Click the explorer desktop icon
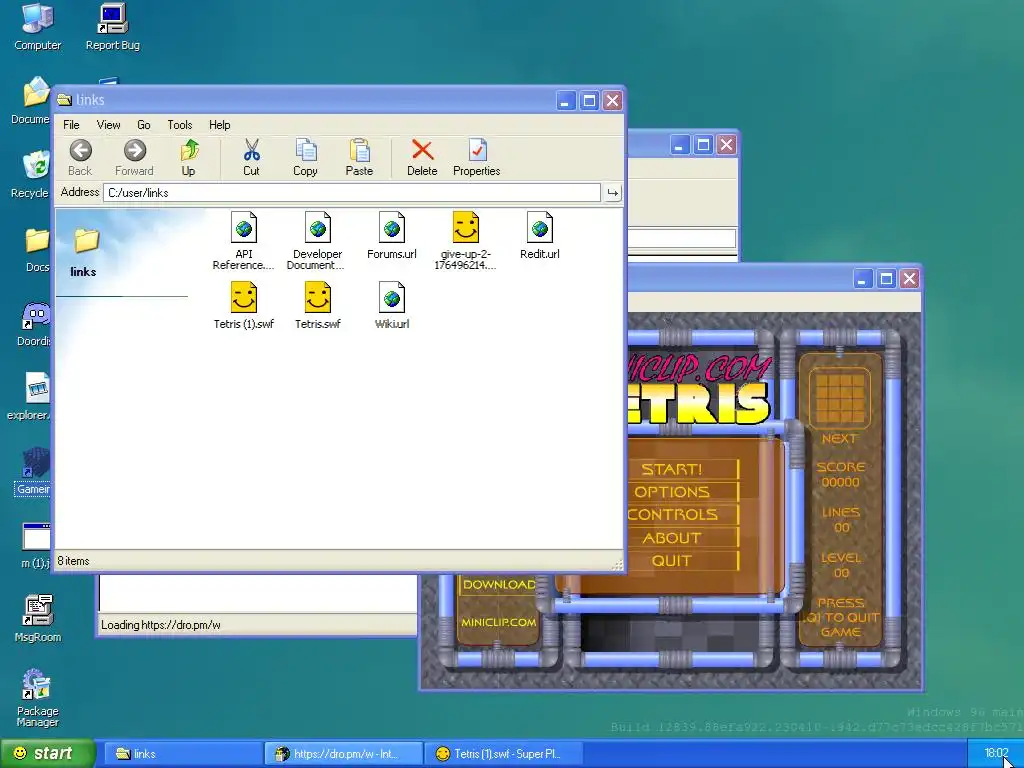 tap(29, 397)
